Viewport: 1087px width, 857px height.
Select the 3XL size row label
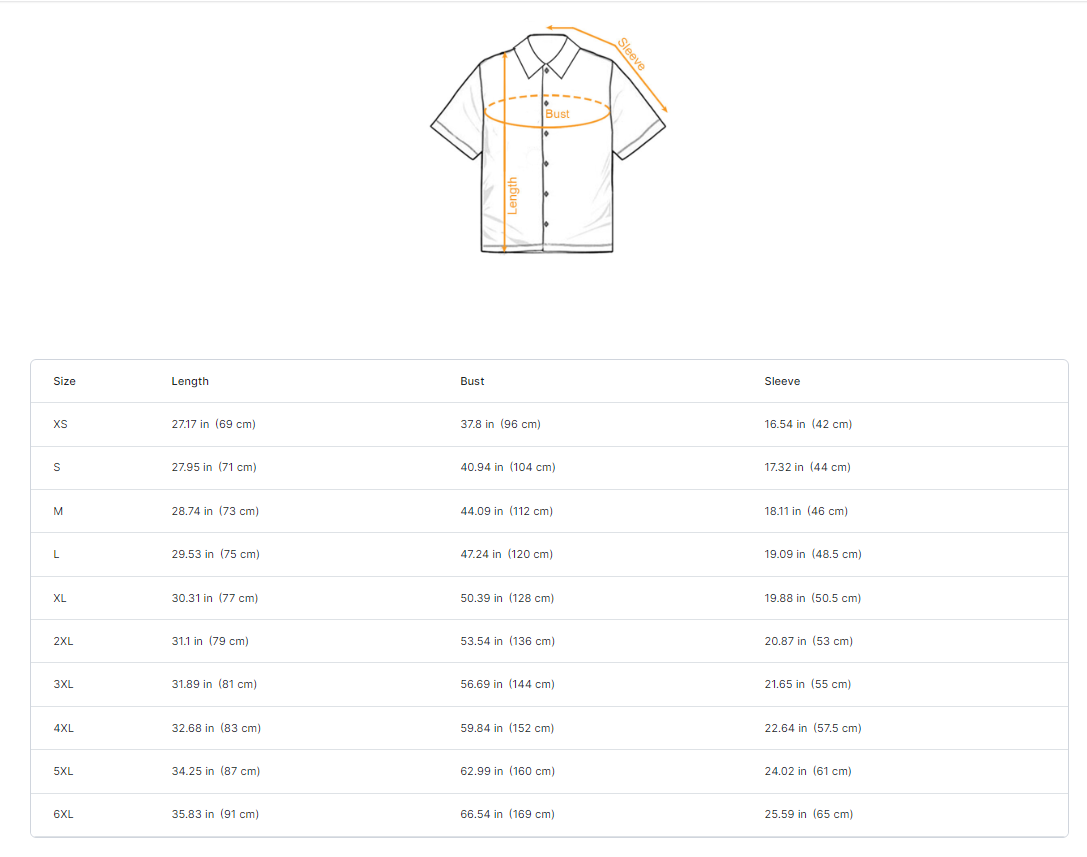point(63,684)
